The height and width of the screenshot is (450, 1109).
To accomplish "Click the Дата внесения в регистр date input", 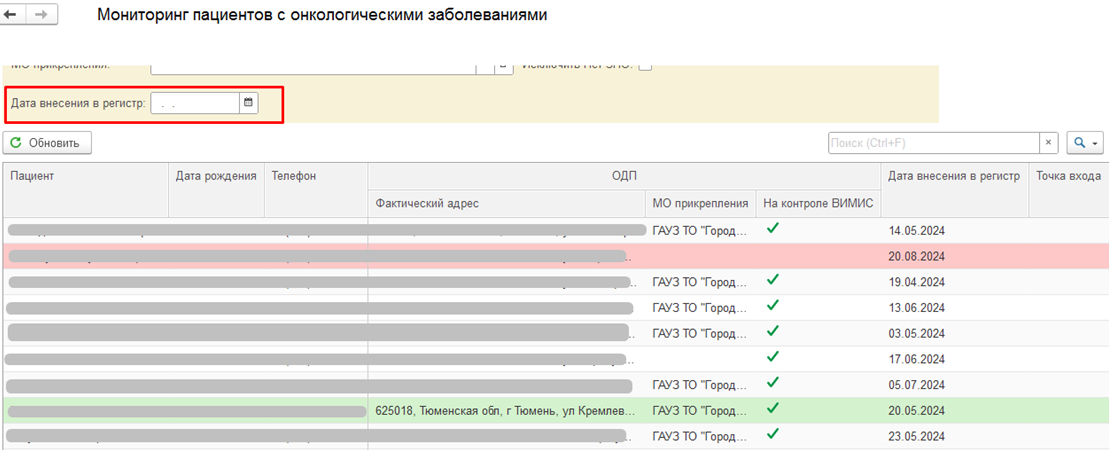I will coord(195,103).
